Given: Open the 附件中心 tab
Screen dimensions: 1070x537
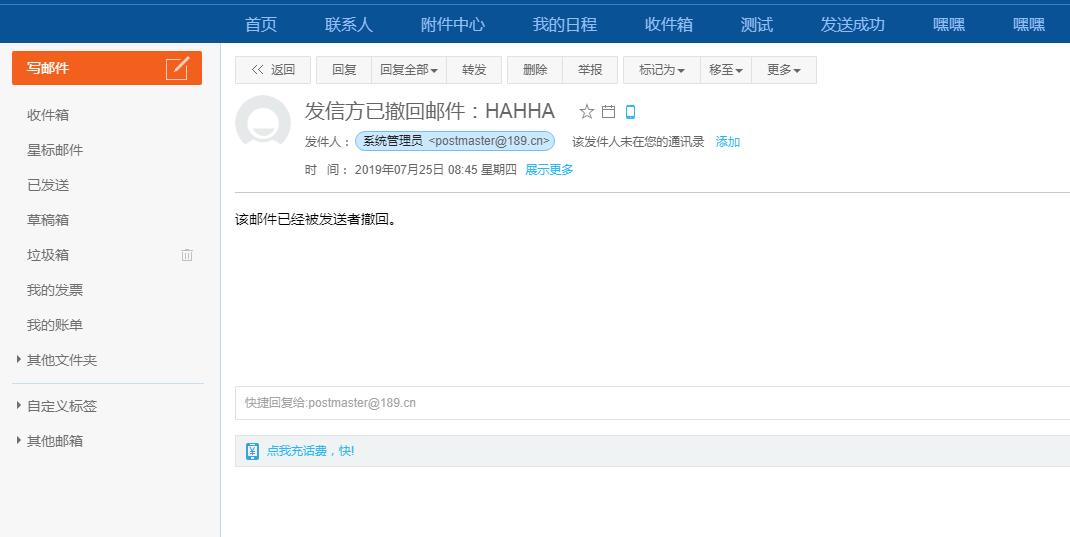Looking at the screenshot, I should point(453,25).
